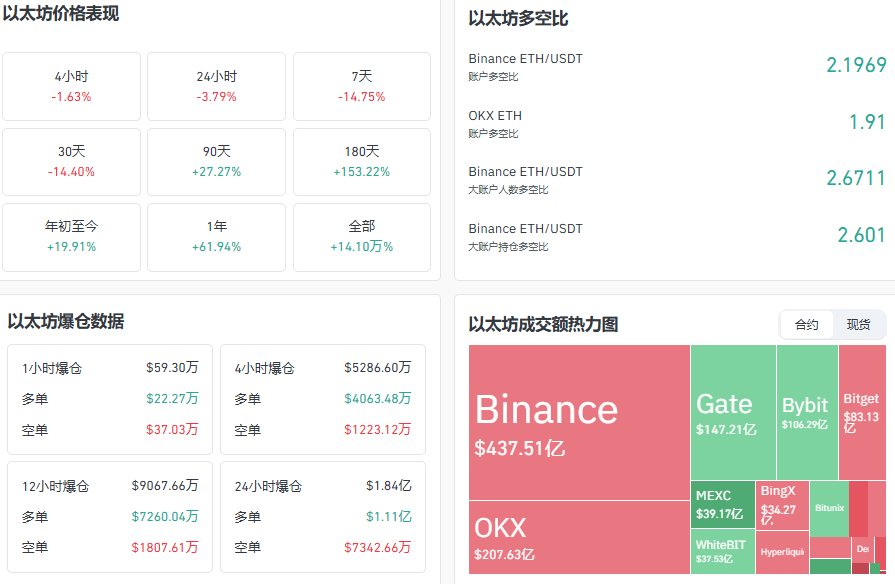Image resolution: width=895 pixels, height=584 pixels.
Task: Switch heatmap to 现货 tab
Action: [x=858, y=325]
